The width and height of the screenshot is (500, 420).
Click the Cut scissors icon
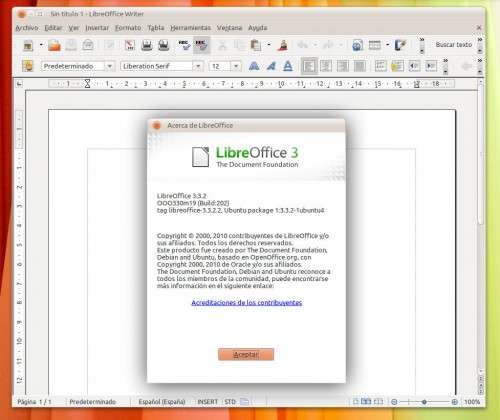[x=222, y=45]
